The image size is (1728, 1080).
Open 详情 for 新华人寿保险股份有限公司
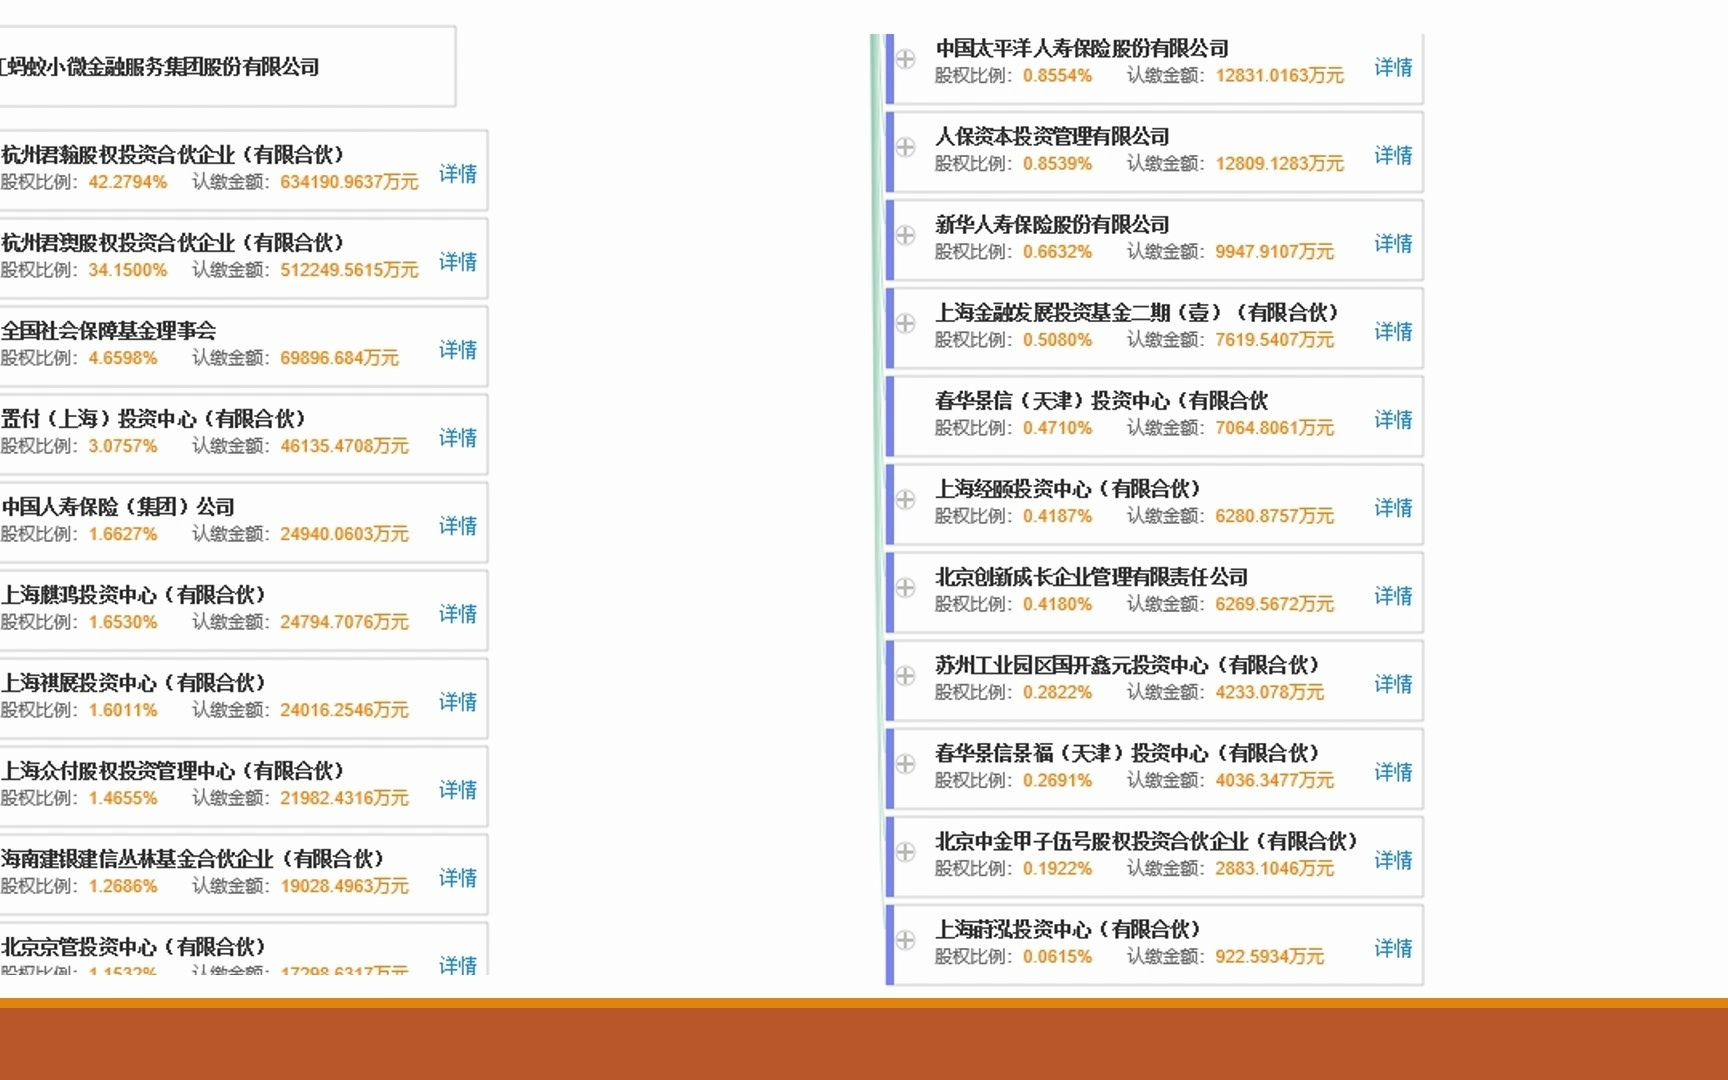(1393, 243)
